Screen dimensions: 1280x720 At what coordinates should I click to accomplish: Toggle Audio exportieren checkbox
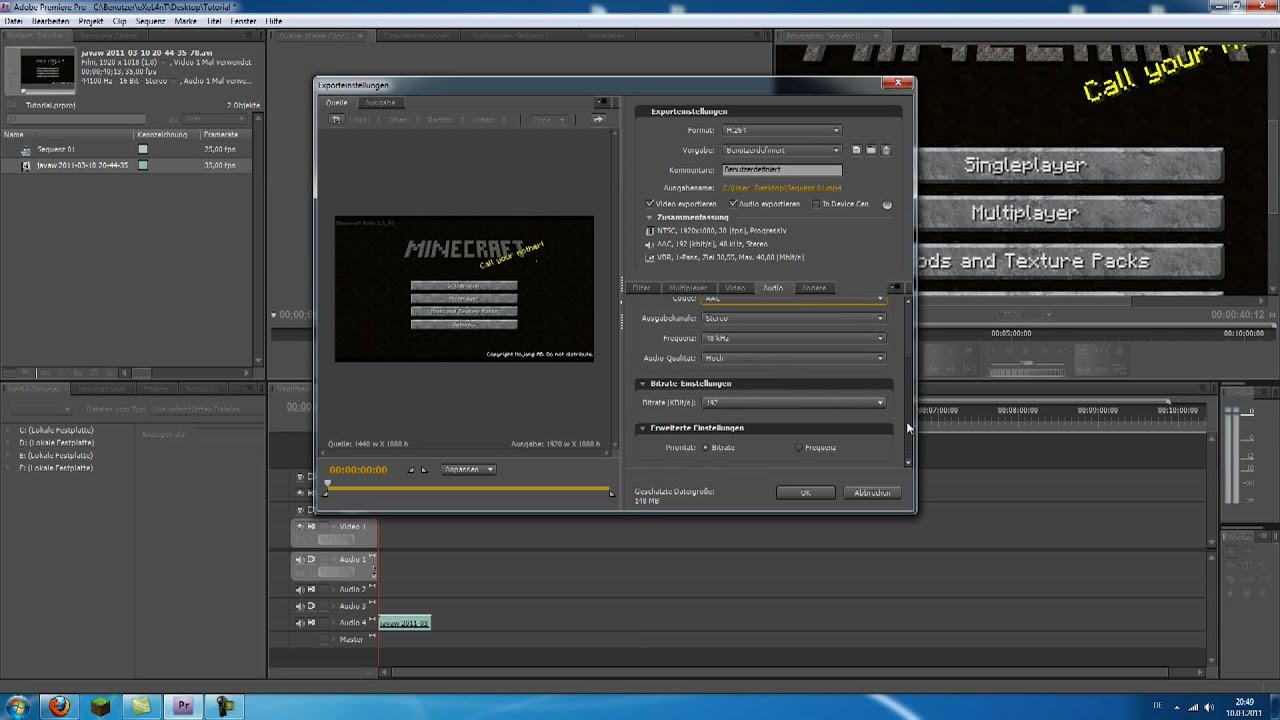click(x=733, y=204)
